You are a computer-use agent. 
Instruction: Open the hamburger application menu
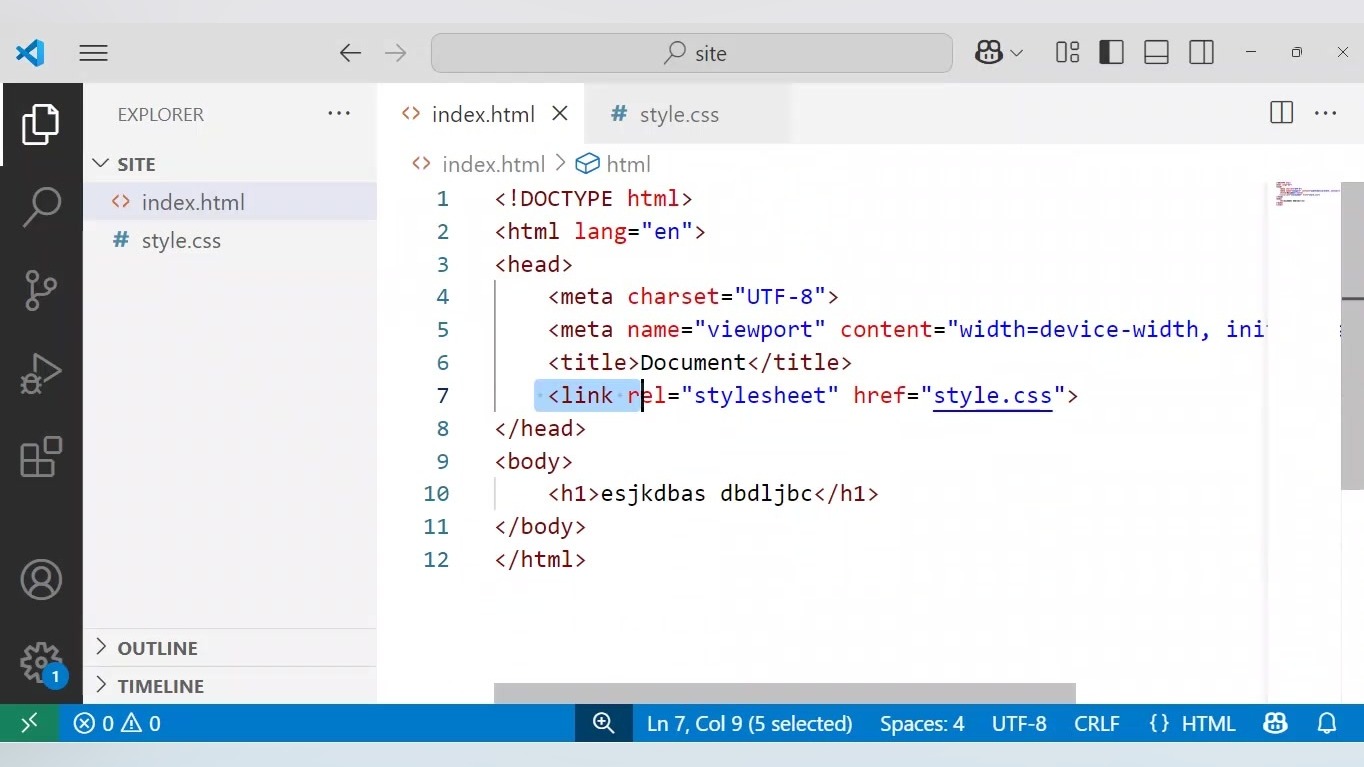[93, 53]
